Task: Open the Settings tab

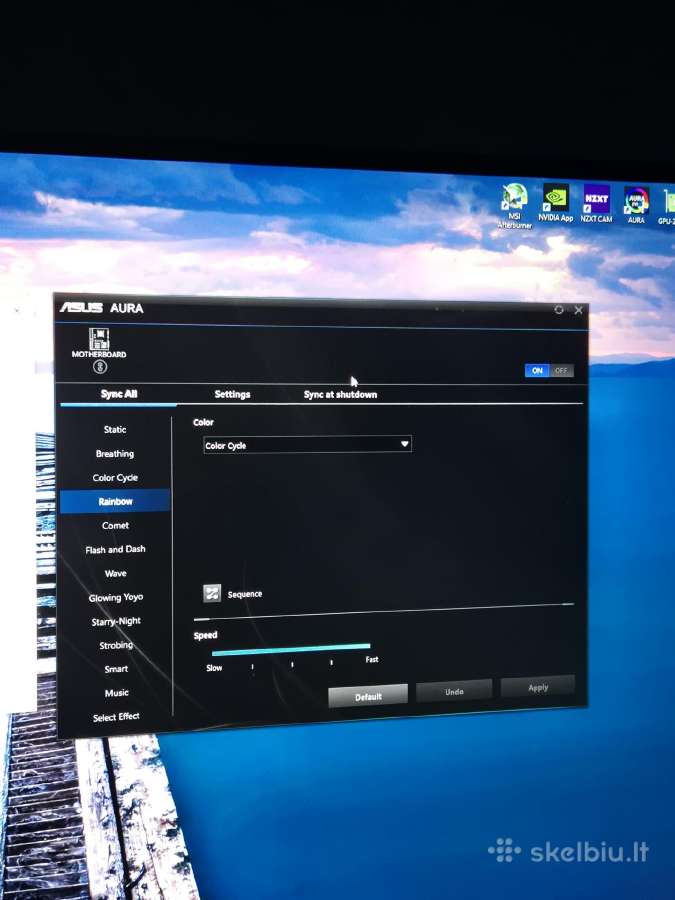Action: pos(232,394)
